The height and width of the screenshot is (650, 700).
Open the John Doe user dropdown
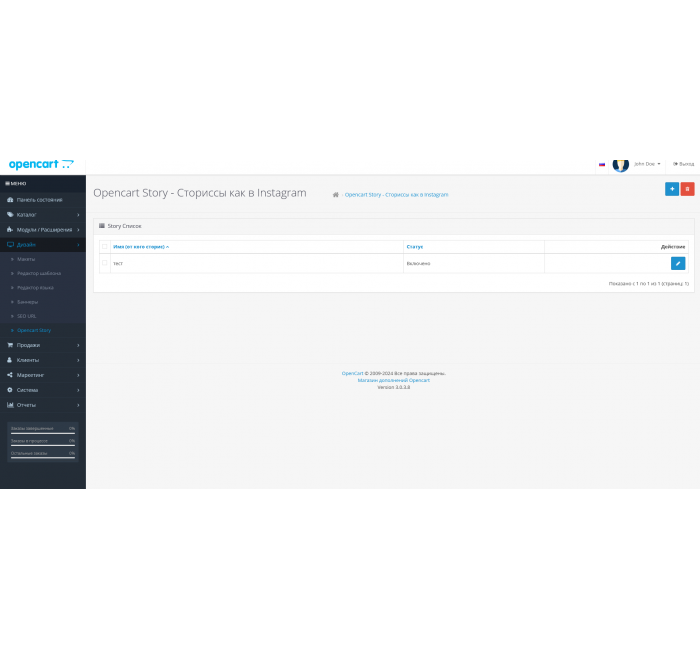point(647,164)
